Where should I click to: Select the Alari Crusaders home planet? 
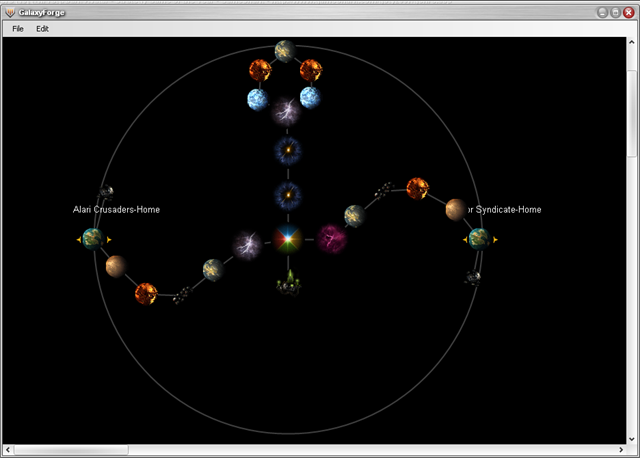pyautogui.click(x=93, y=239)
